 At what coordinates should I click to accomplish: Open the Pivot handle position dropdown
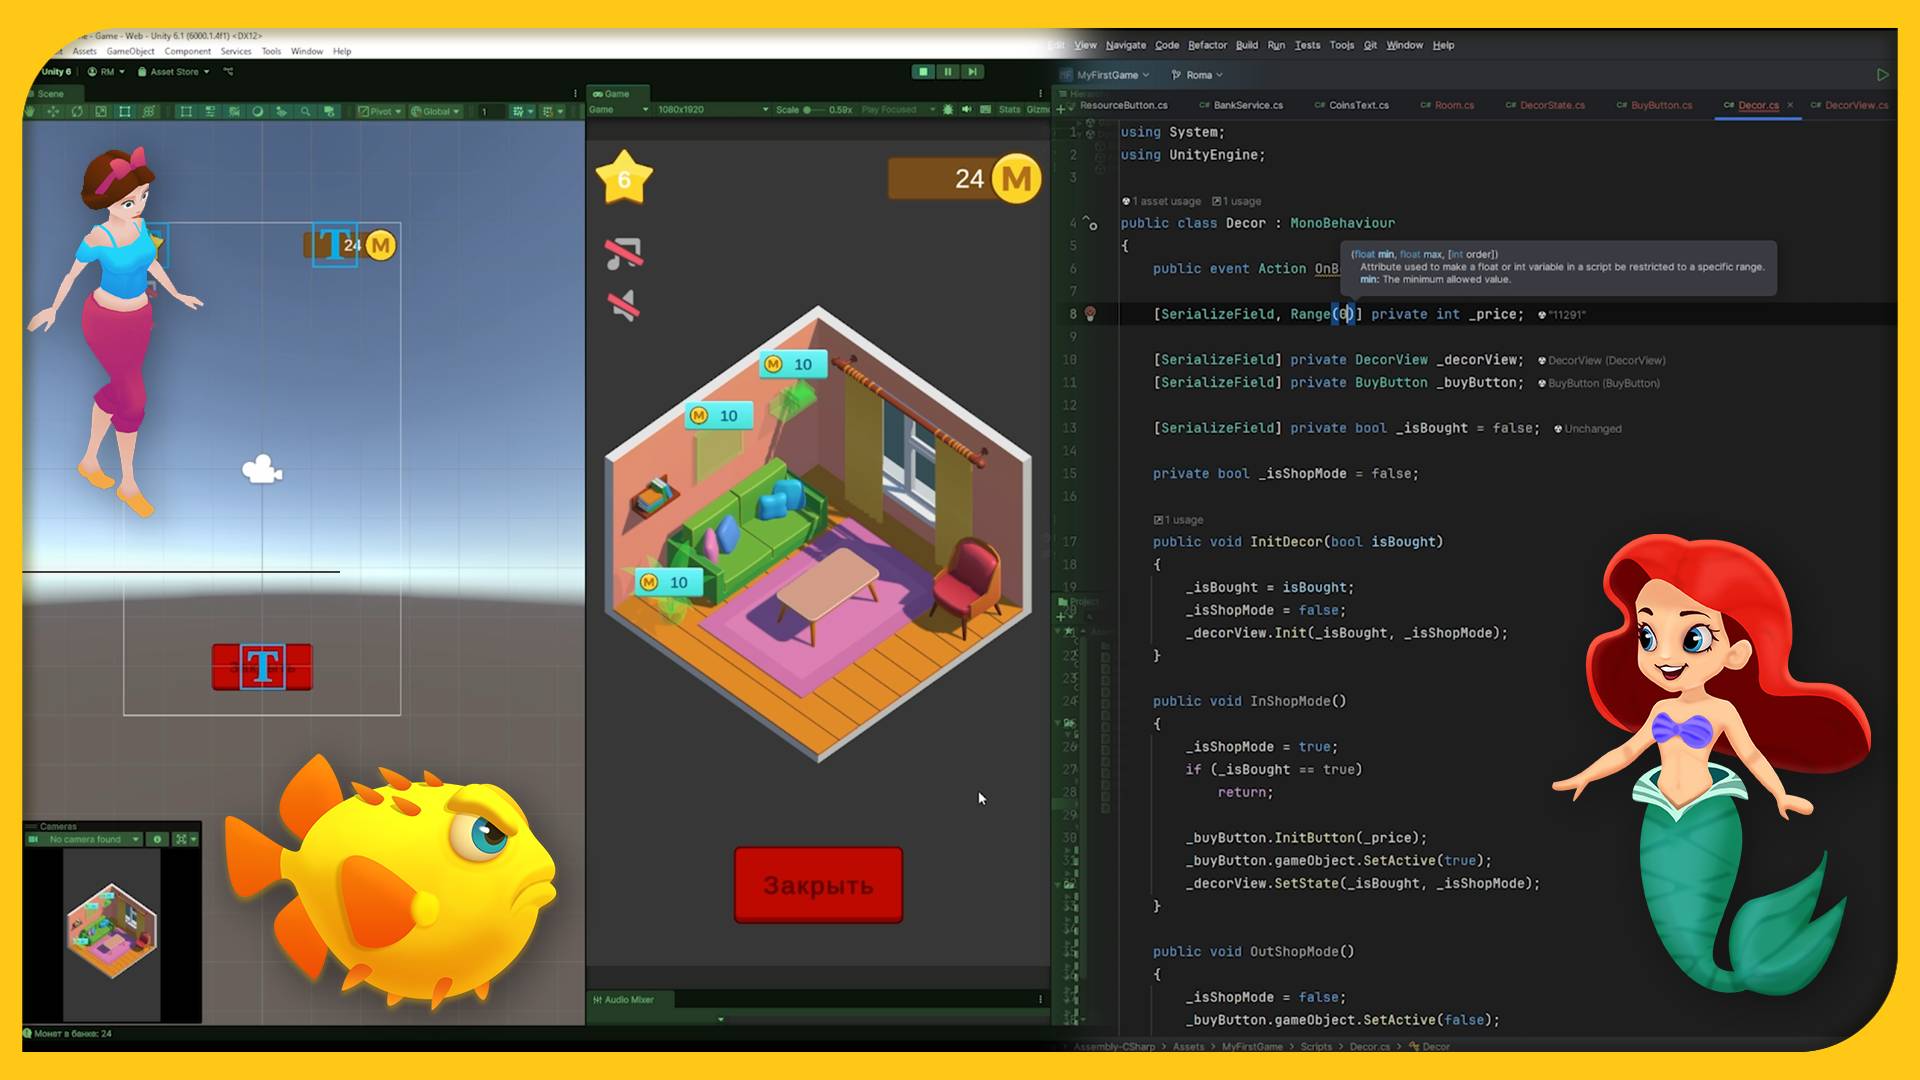[x=380, y=111]
